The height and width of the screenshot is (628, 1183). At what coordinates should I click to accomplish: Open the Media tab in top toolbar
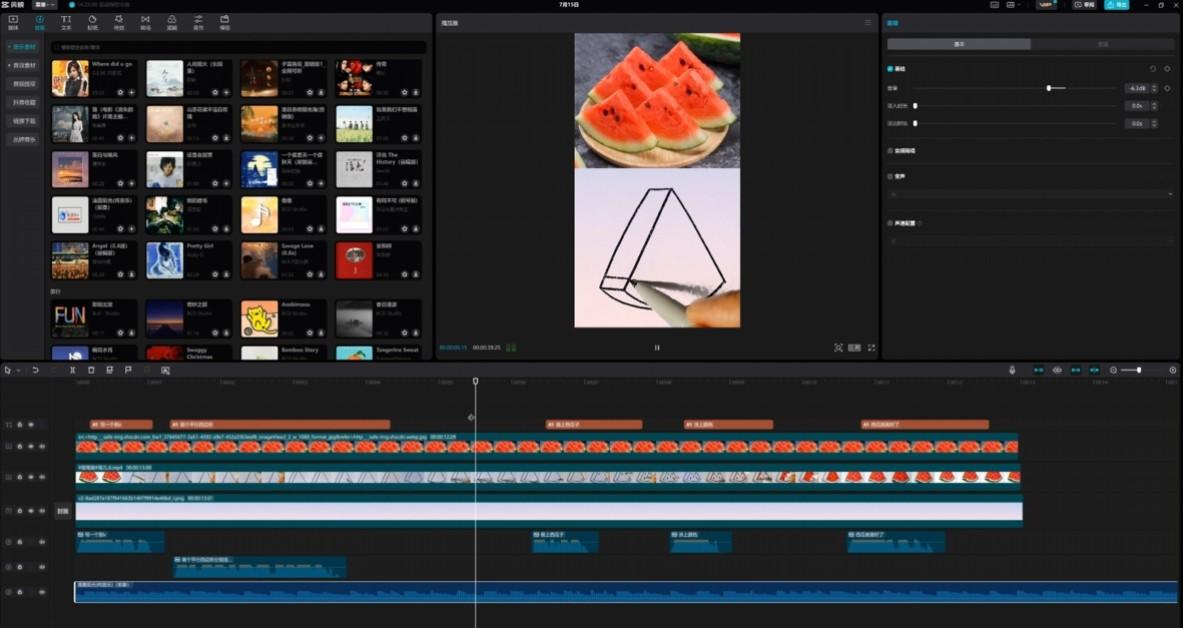(13, 22)
